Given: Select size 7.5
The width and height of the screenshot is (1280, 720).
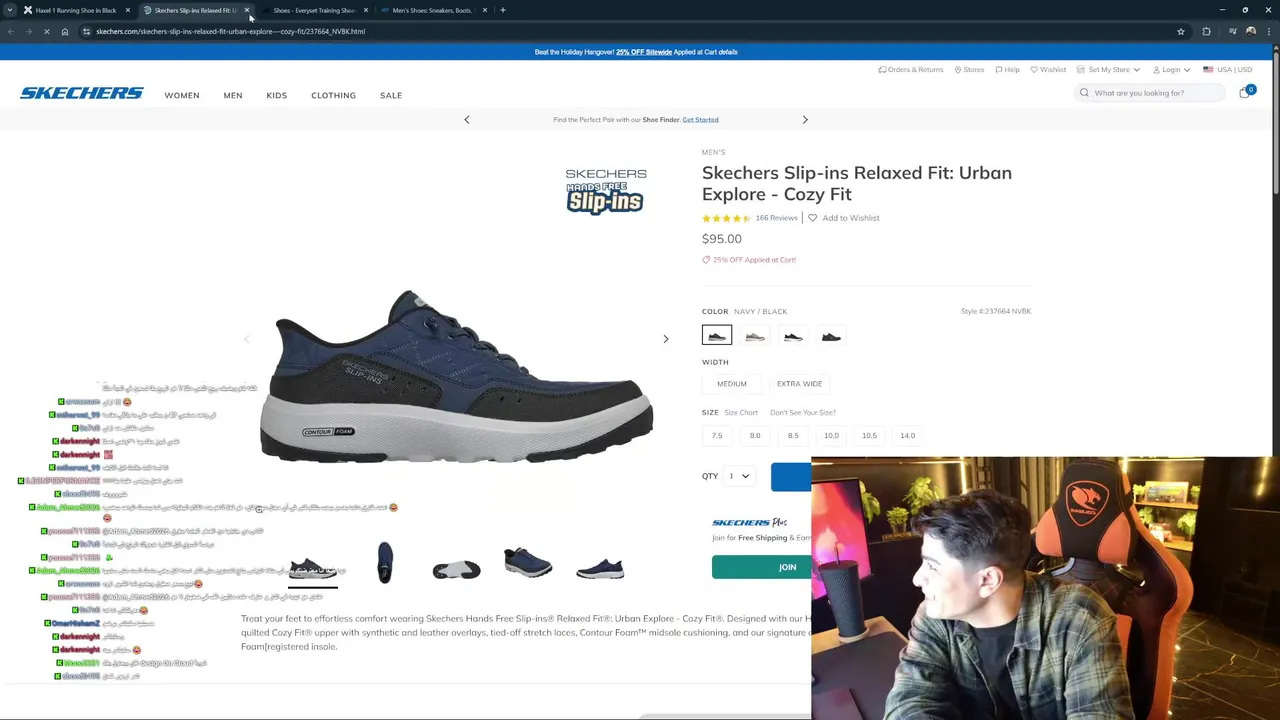Looking at the screenshot, I should 717,436.
